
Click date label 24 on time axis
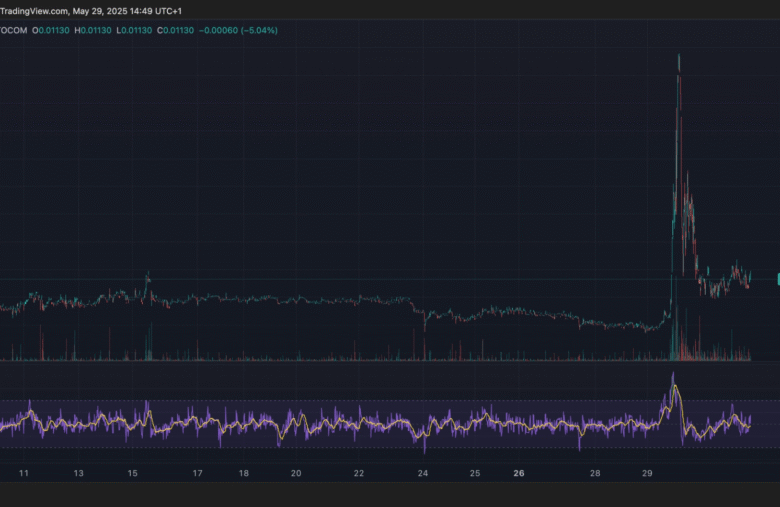point(423,473)
